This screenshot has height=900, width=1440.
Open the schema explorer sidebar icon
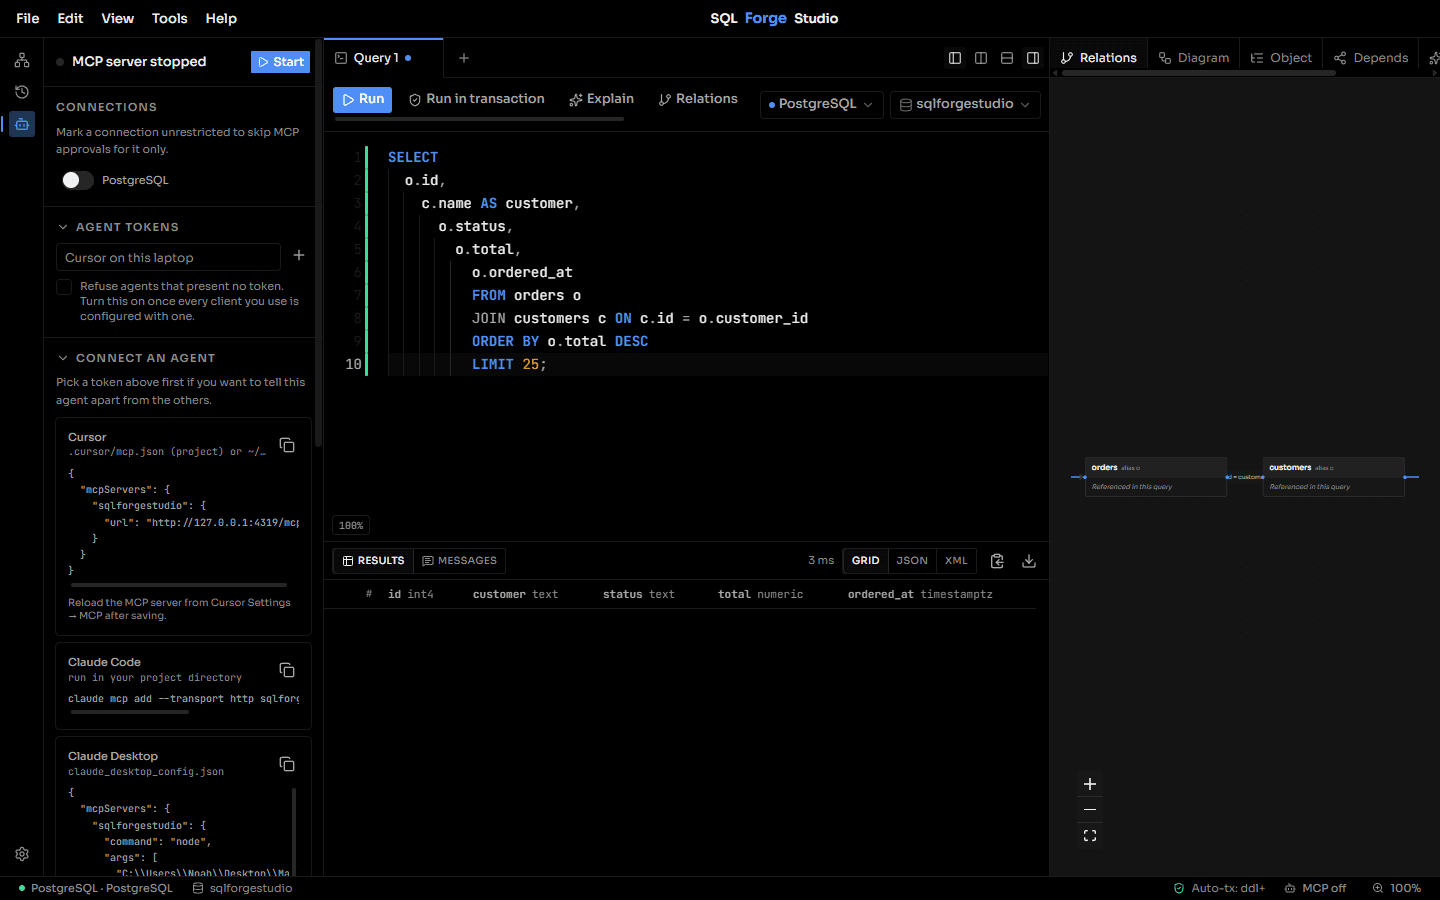click(22, 61)
